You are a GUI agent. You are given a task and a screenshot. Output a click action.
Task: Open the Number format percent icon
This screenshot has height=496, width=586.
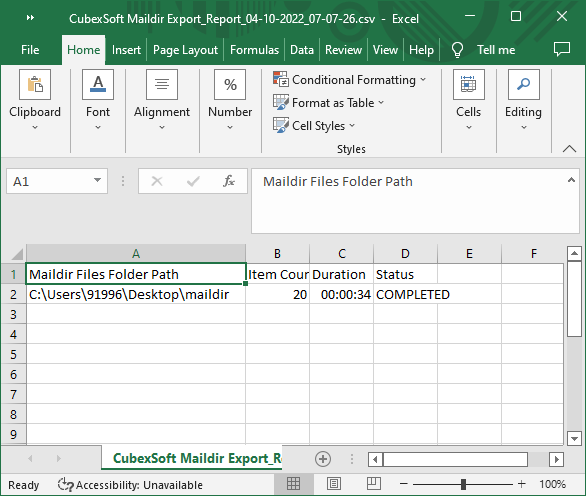[x=230, y=84]
